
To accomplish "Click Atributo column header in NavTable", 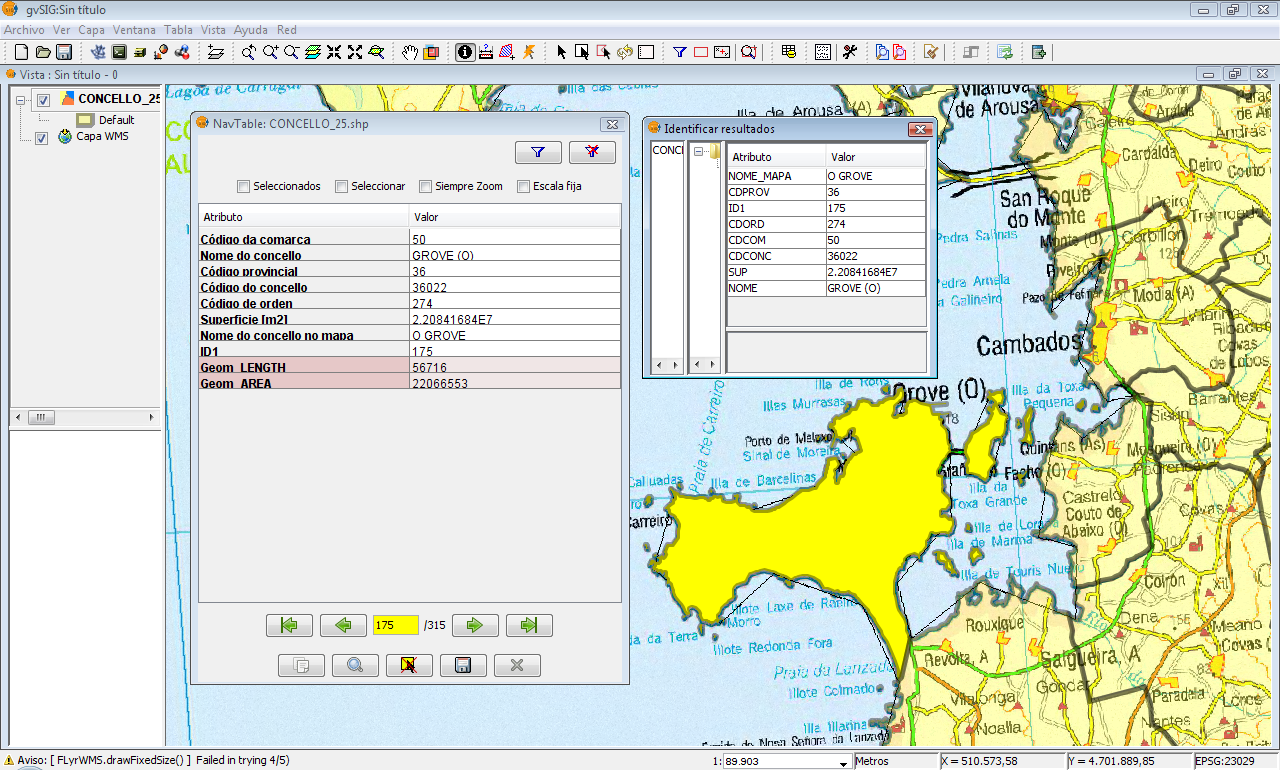I will 303,217.
